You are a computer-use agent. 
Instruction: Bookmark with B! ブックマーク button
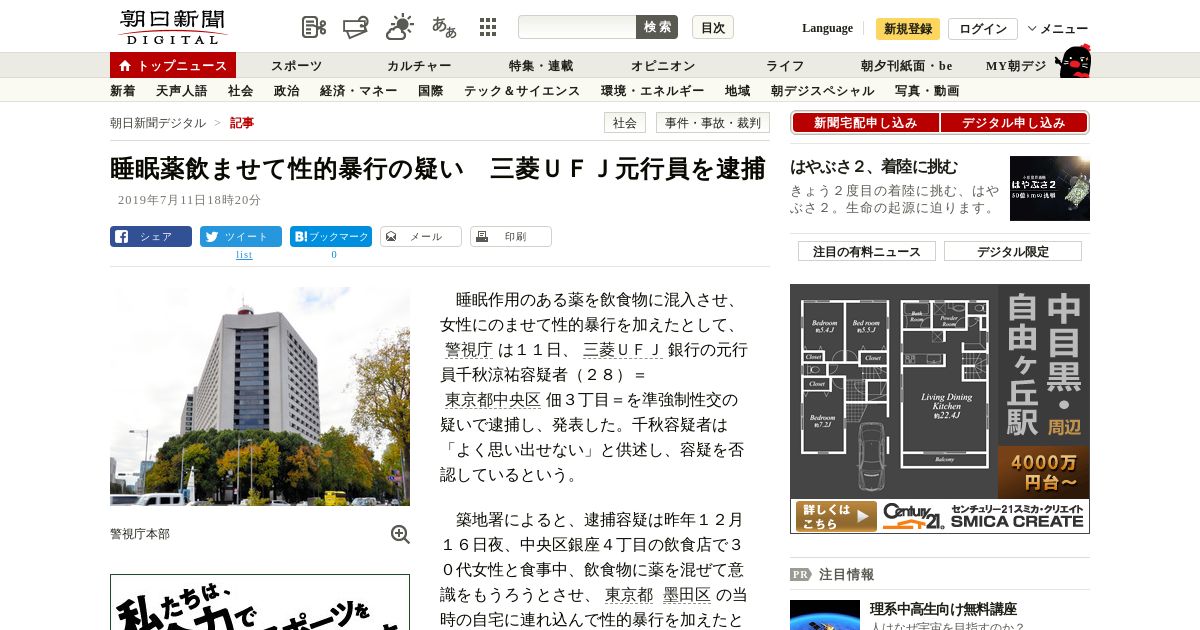click(x=331, y=237)
